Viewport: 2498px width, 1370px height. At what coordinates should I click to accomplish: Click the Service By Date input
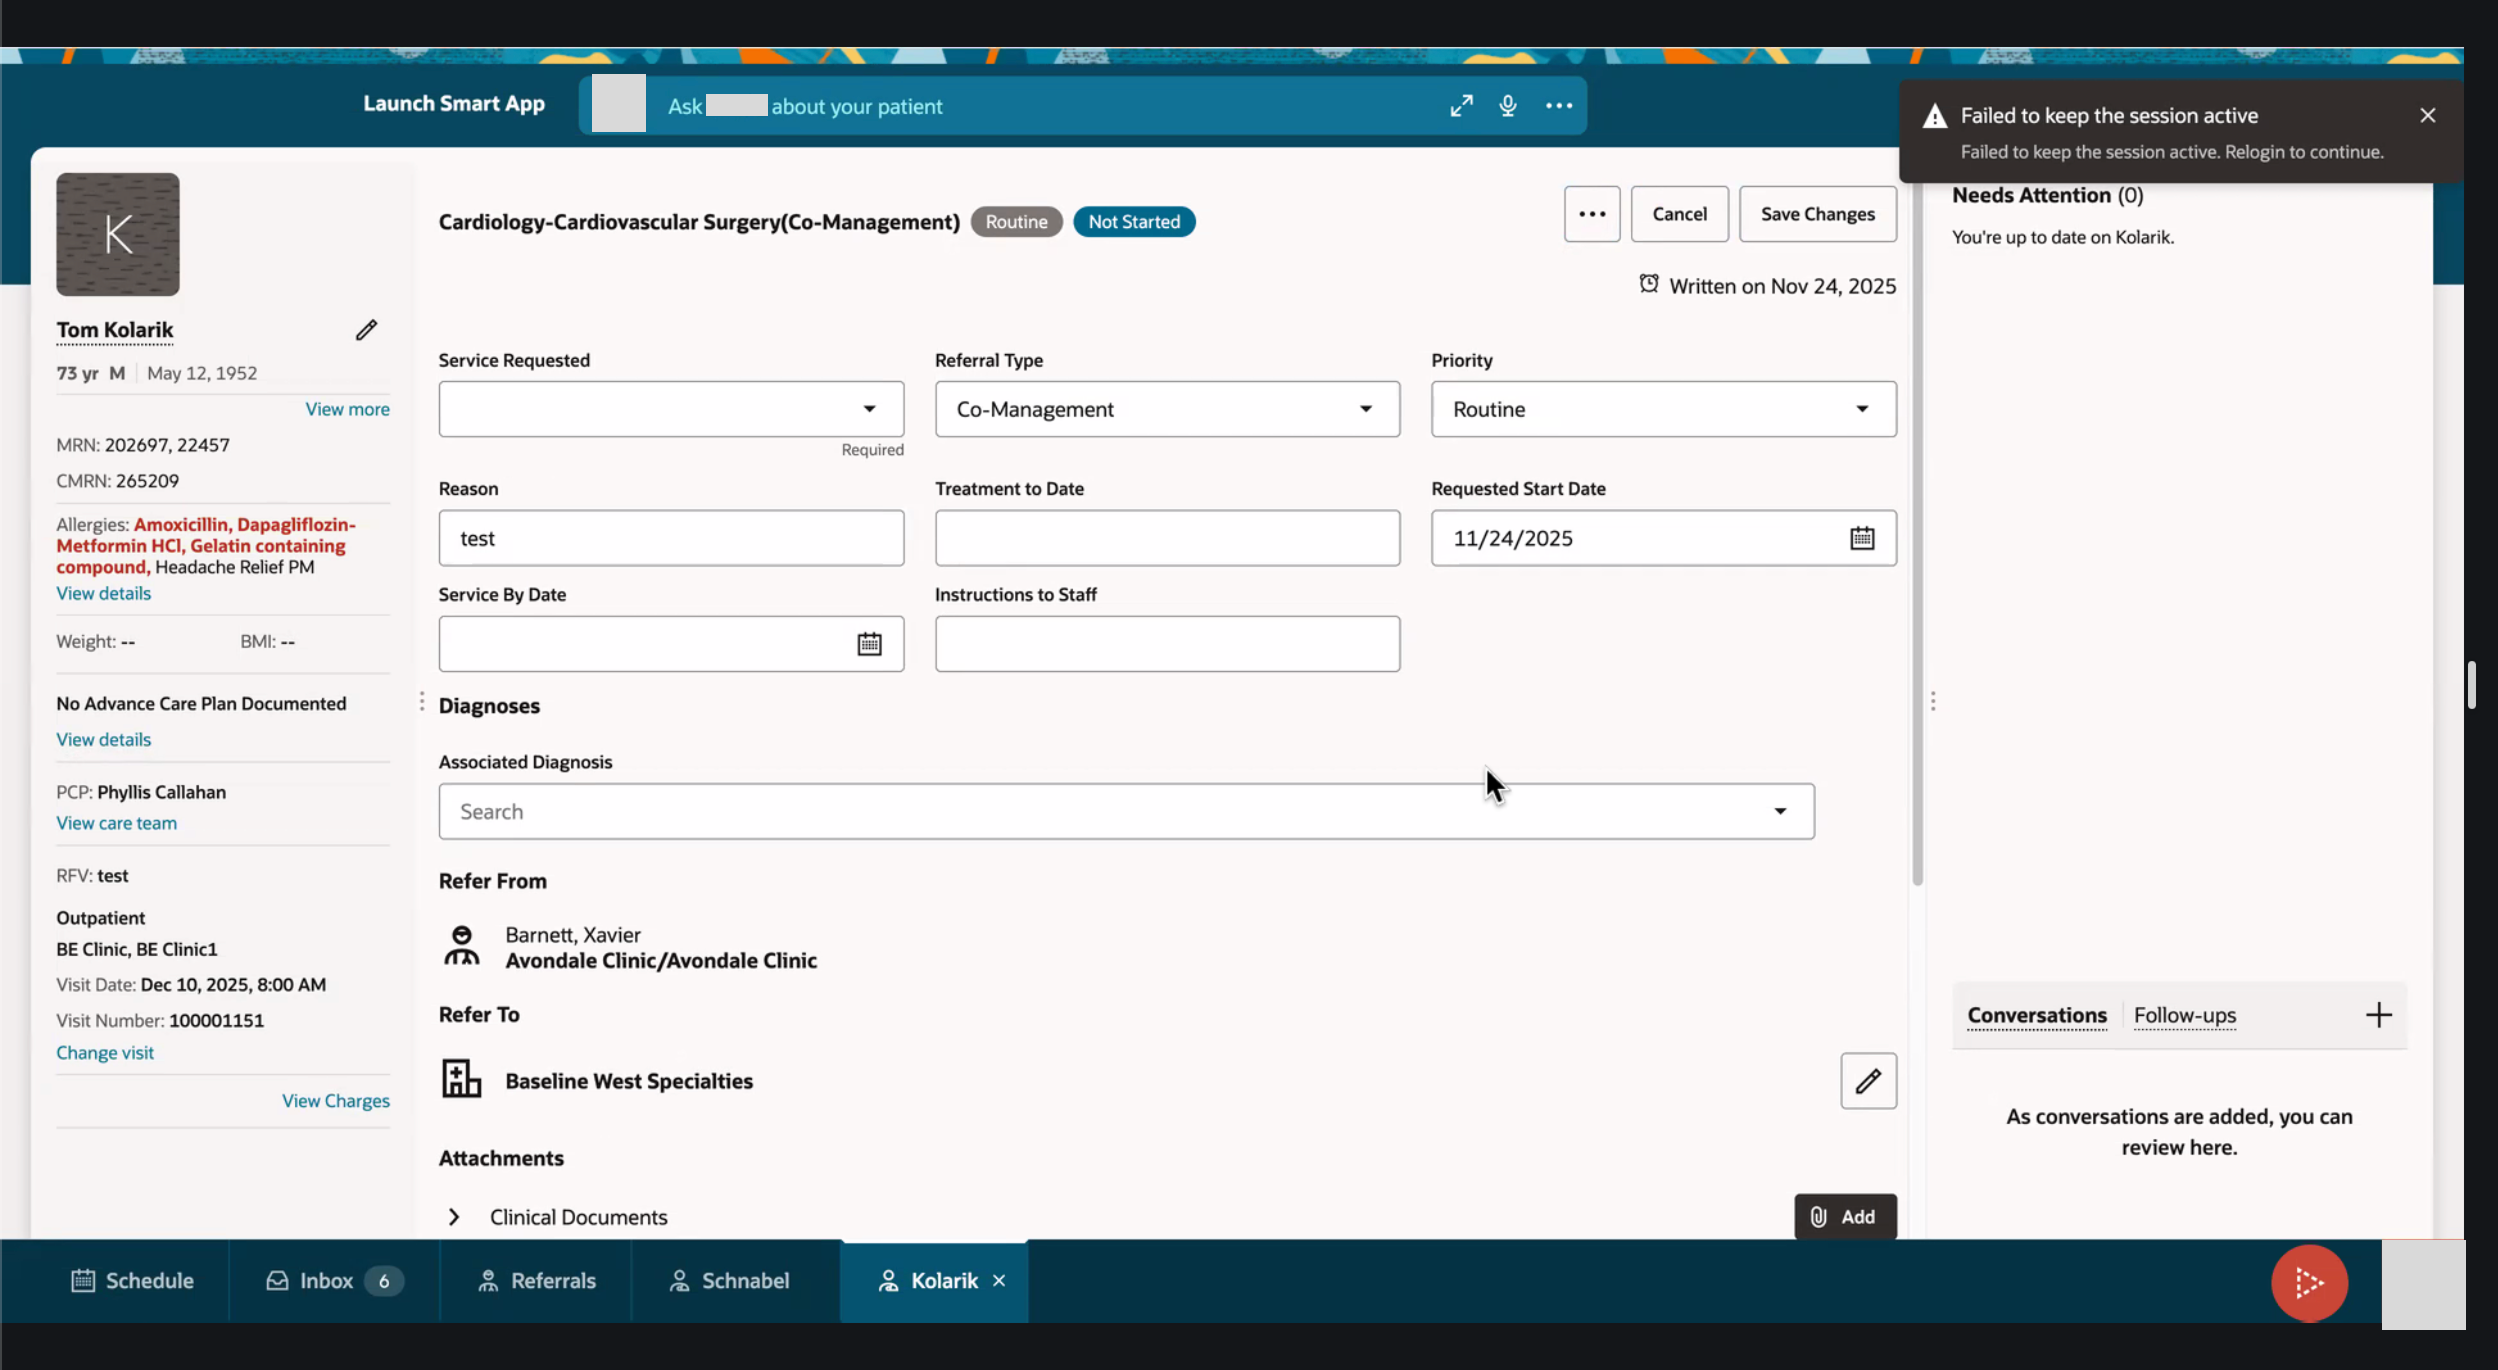671,644
